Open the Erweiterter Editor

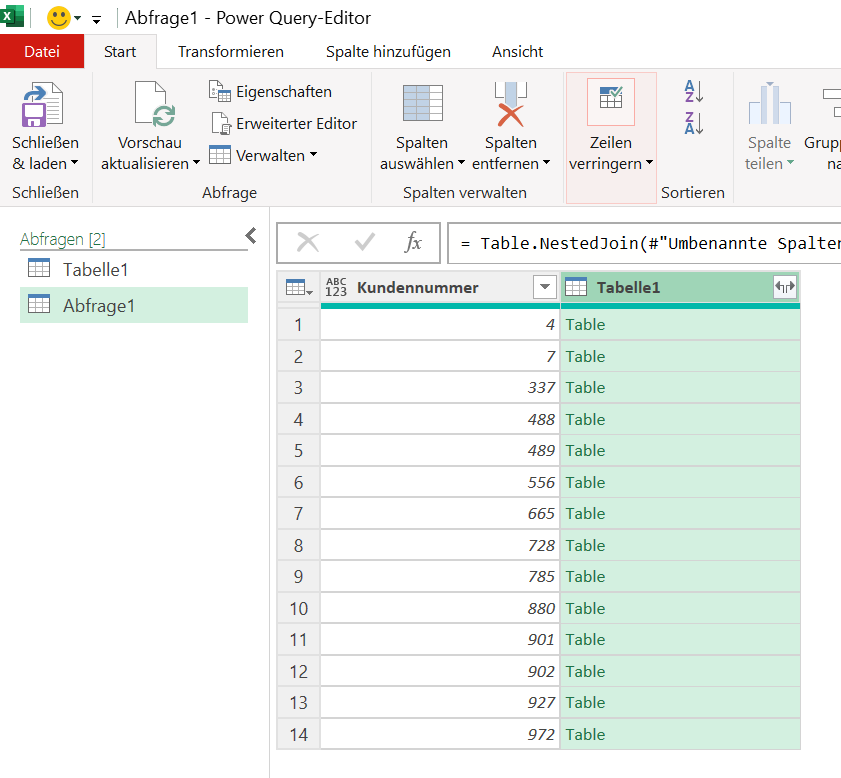point(283,124)
